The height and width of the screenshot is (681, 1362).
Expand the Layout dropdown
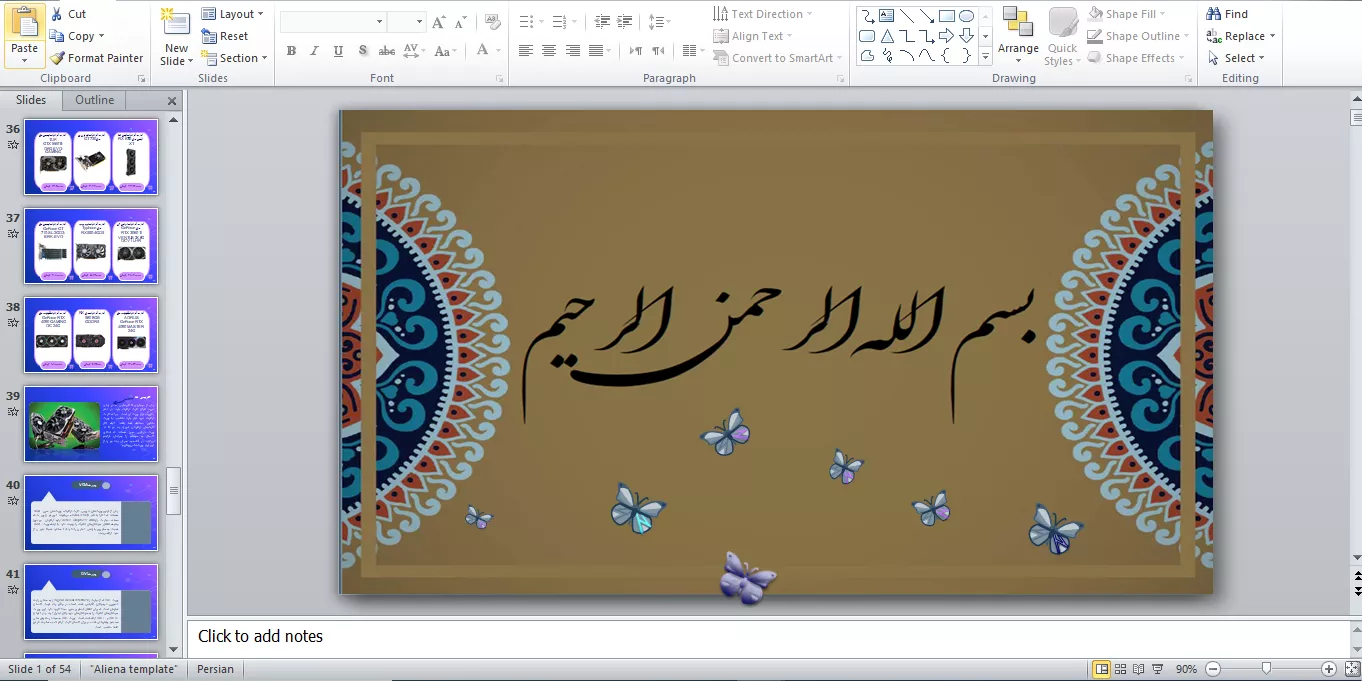233,14
